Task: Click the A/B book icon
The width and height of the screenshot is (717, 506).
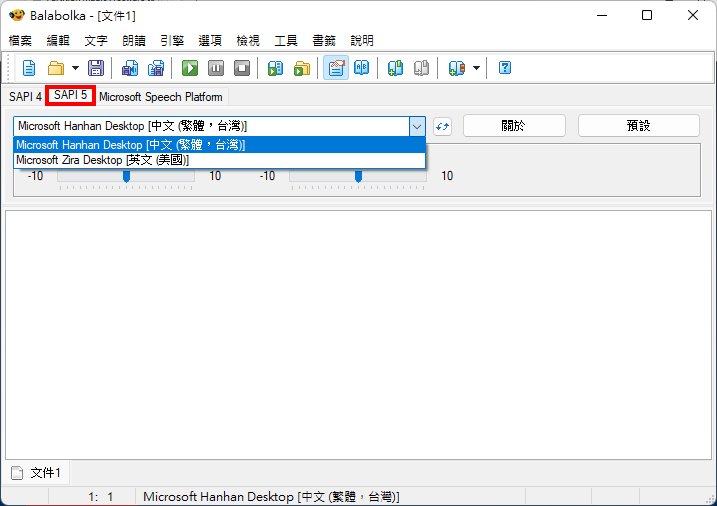Action: [362, 68]
